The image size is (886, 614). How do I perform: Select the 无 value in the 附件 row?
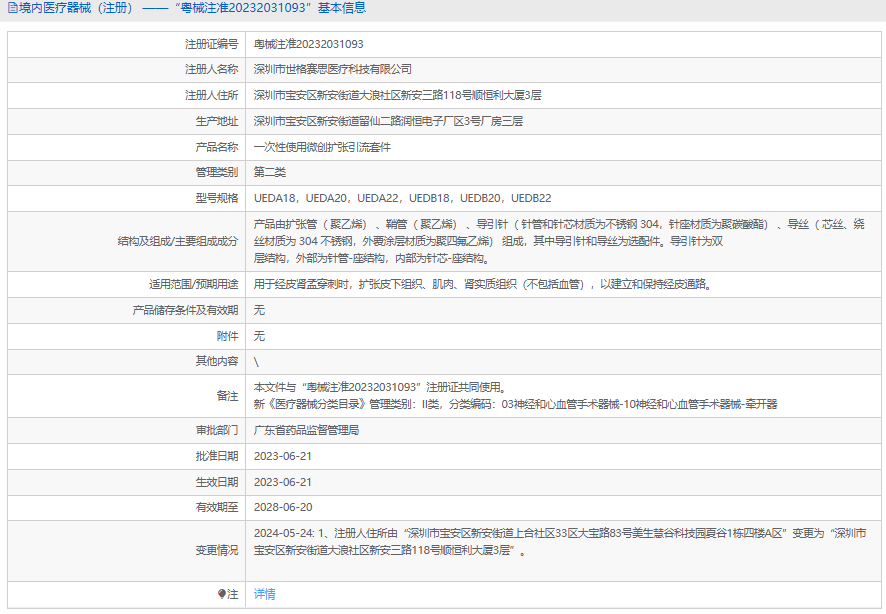point(259,336)
